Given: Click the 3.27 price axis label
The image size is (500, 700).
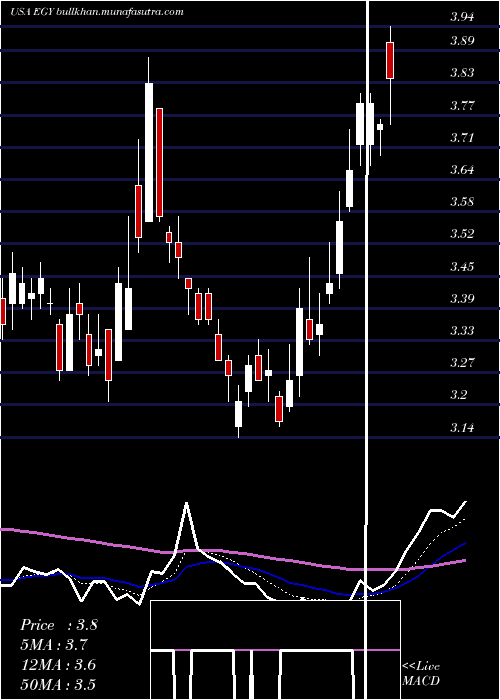Looking at the screenshot, I should [462, 362].
